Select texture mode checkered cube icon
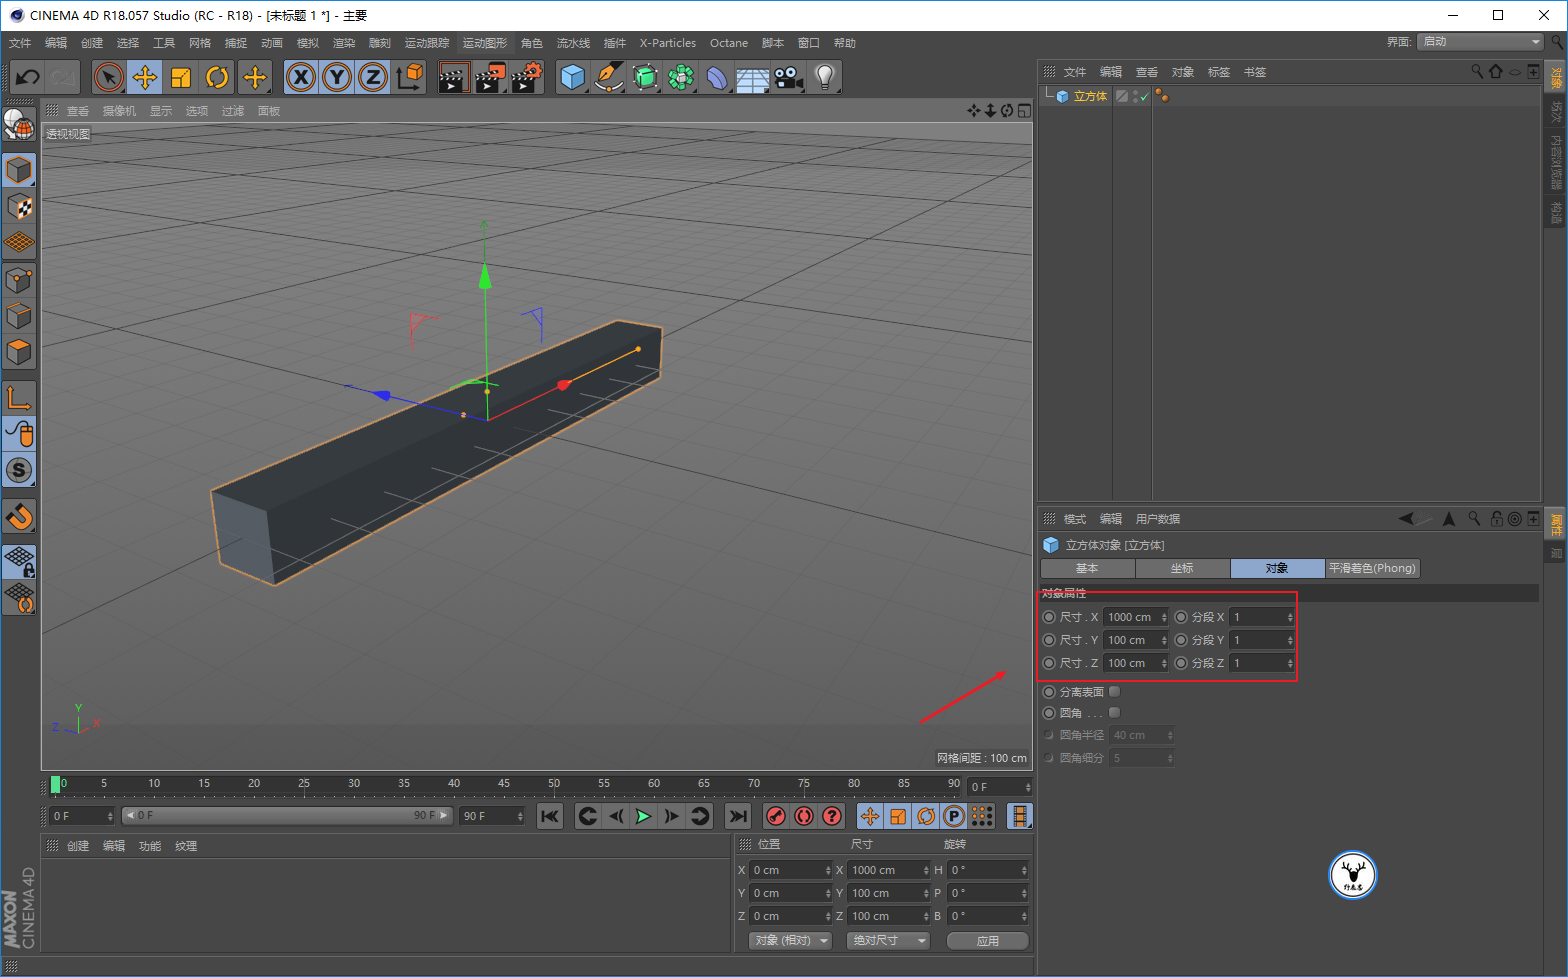This screenshot has height=977, width=1568. 19,207
